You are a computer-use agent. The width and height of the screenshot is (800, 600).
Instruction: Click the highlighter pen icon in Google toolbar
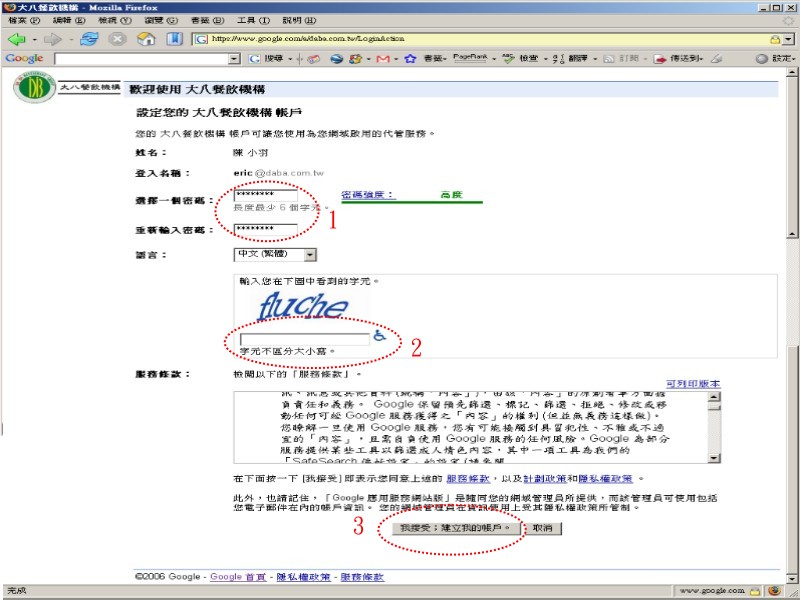coord(716,59)
